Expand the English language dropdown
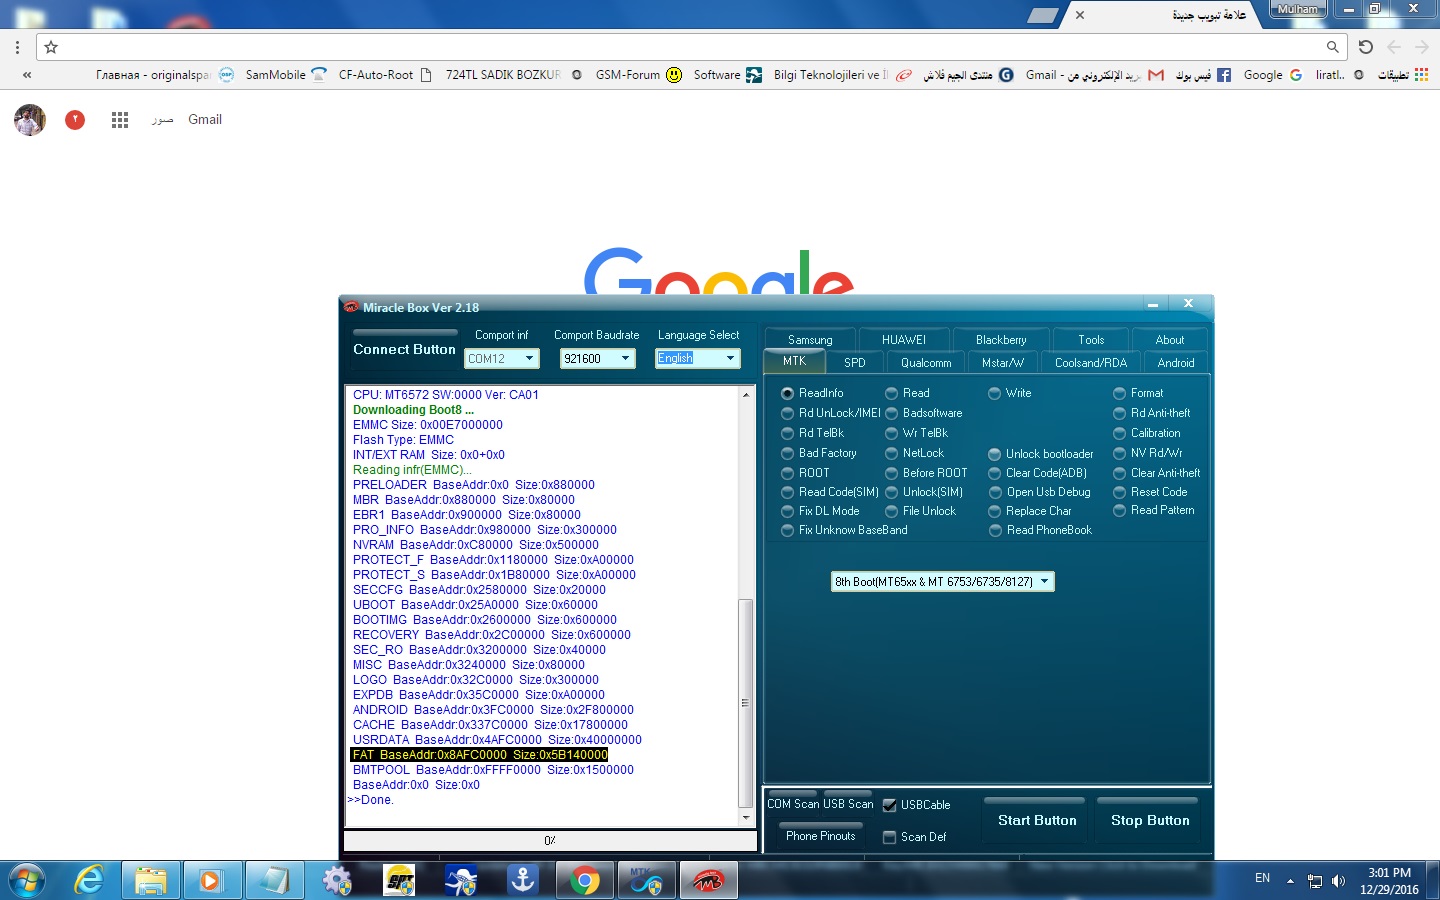 tap(698, 358)
